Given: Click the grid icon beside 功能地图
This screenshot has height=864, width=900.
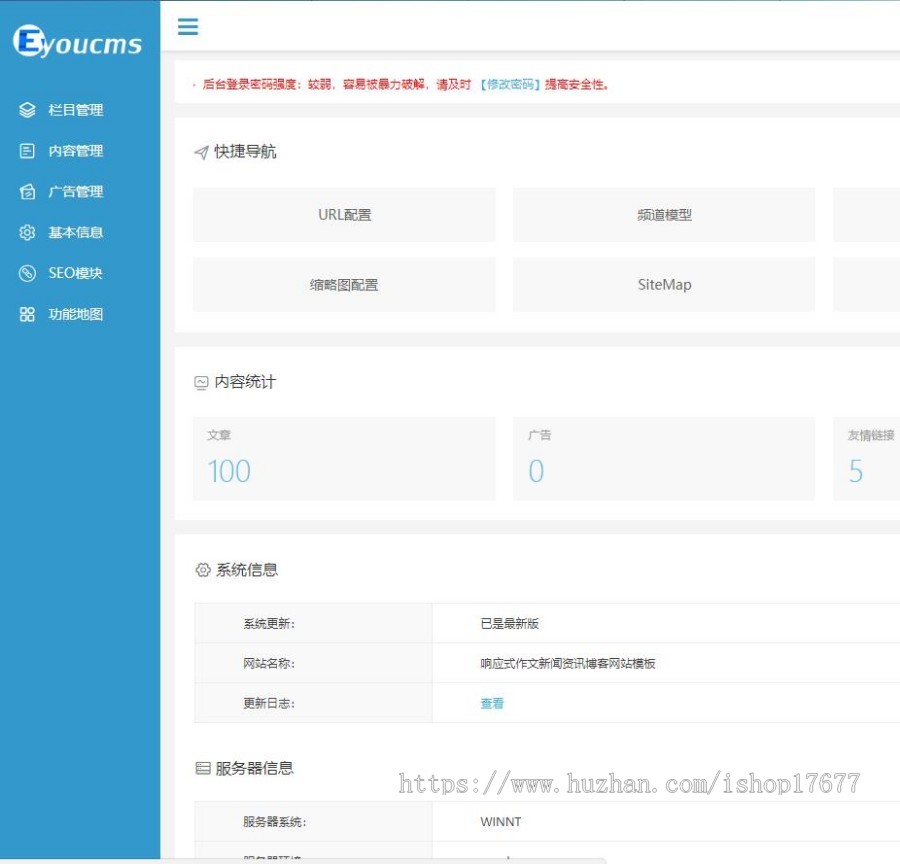Looking at the screenshot, I should click(27, 314).
